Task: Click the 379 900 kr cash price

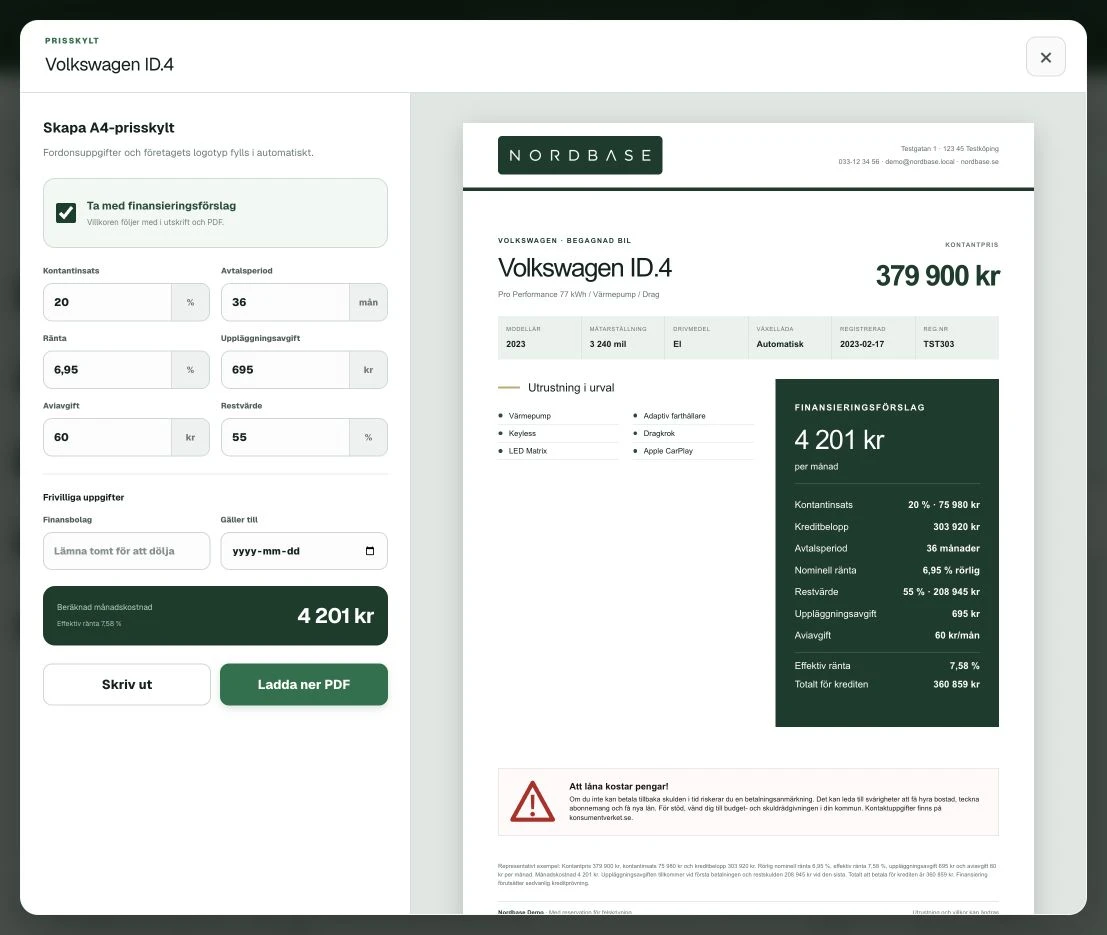Action: pyautogui.click(x=938, y=275)
